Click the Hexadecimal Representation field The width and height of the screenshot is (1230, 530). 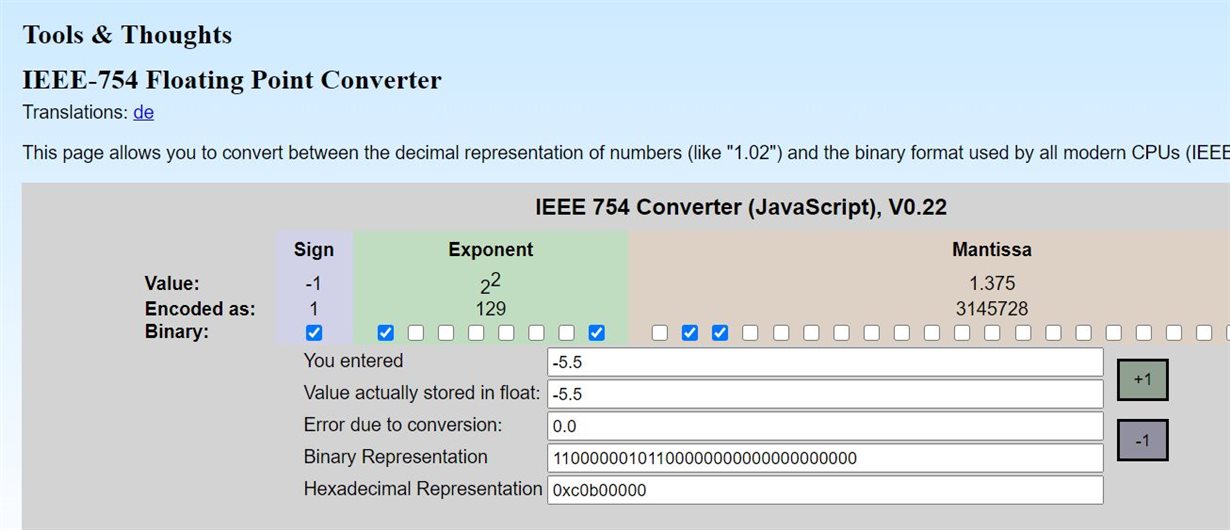click(825, 490)
